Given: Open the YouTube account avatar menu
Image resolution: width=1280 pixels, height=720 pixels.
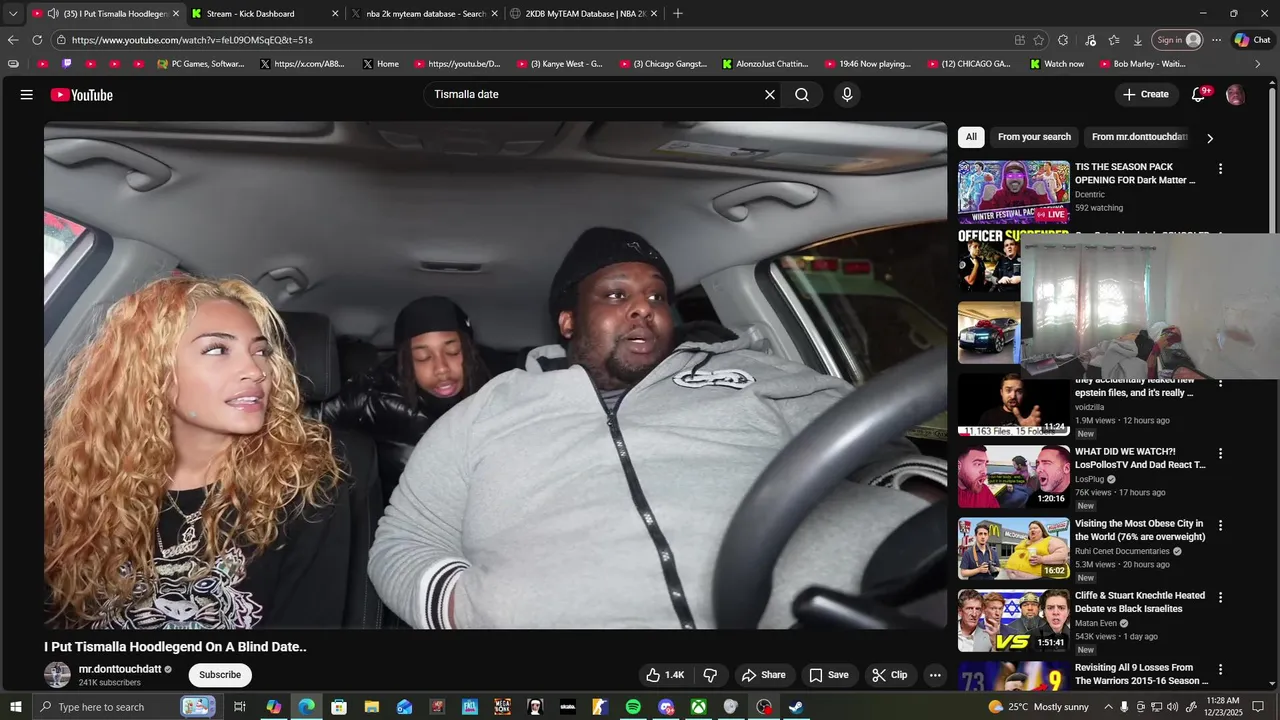Looking at the screenshot, I should pyautogui.click(x=1236, y=95).
